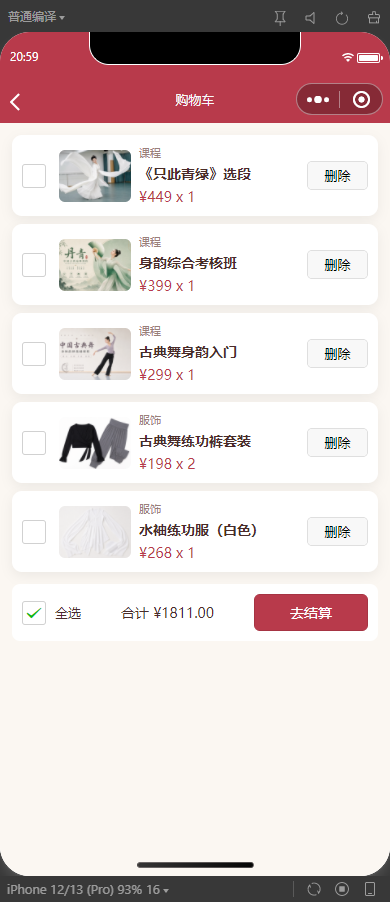
Task: Mute sound with the speaker icon
Action: (x=311, y=18)
